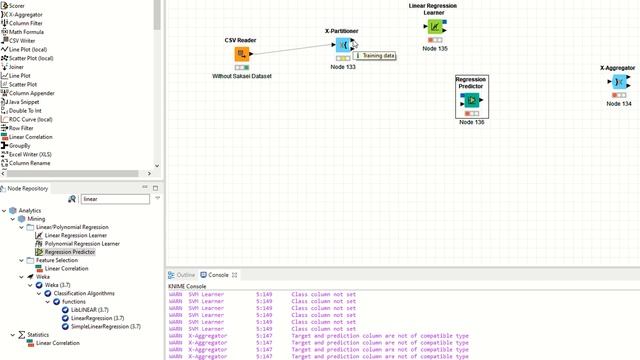This screenshot has height=360, width=640.
Task: Maximize the Node Repository panel
Action: pyautogui.click(x=156, y=188)
